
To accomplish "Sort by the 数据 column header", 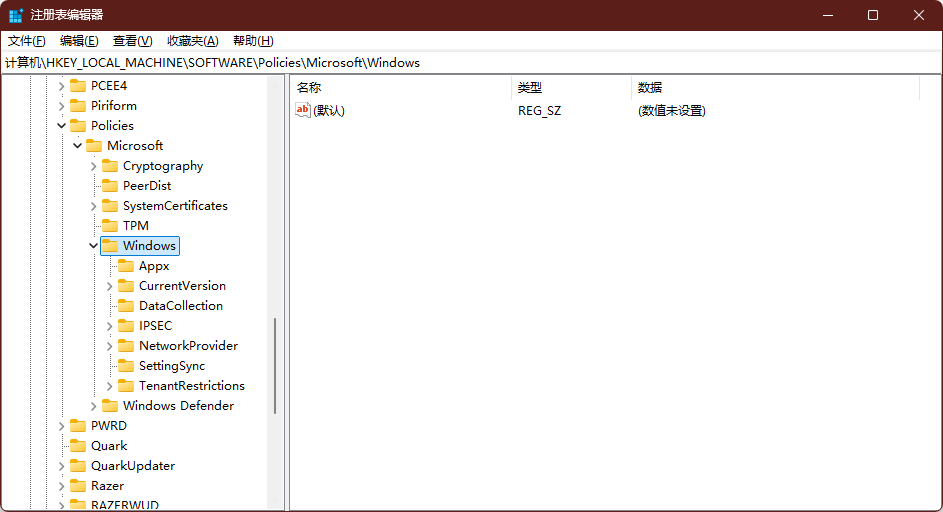I will point(775,88).
